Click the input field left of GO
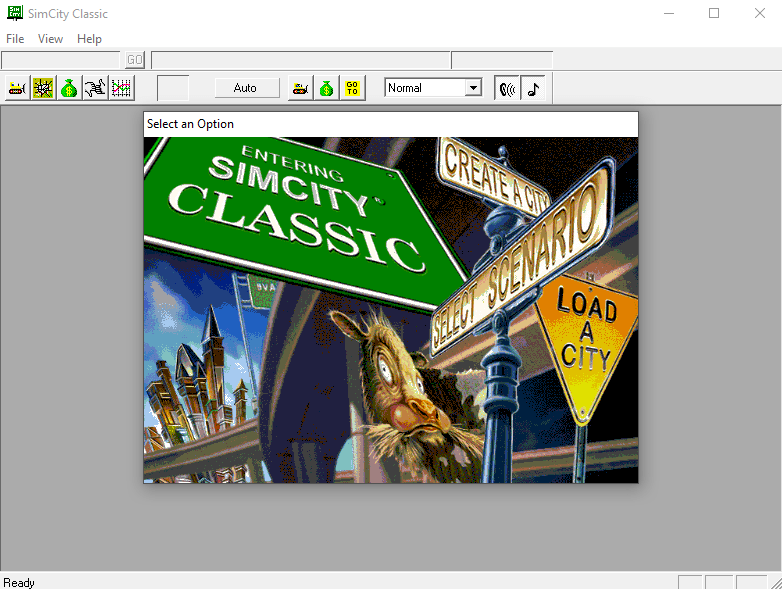 61,60
